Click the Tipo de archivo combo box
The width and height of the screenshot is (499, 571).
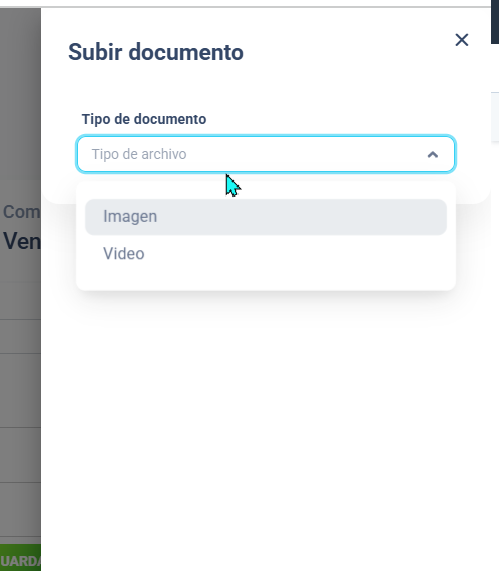click(266, 154)
